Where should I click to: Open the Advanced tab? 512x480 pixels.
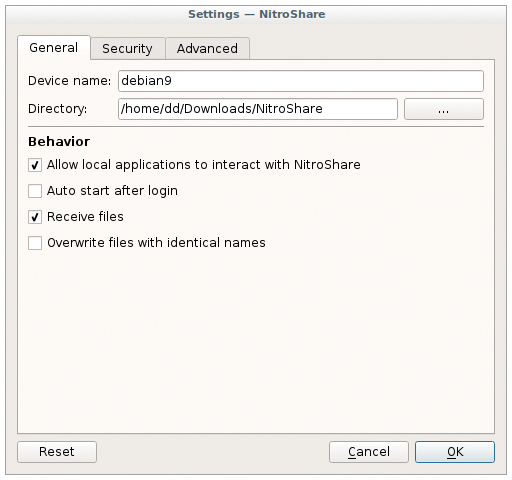pyautogui.click(x=207, y=49)
